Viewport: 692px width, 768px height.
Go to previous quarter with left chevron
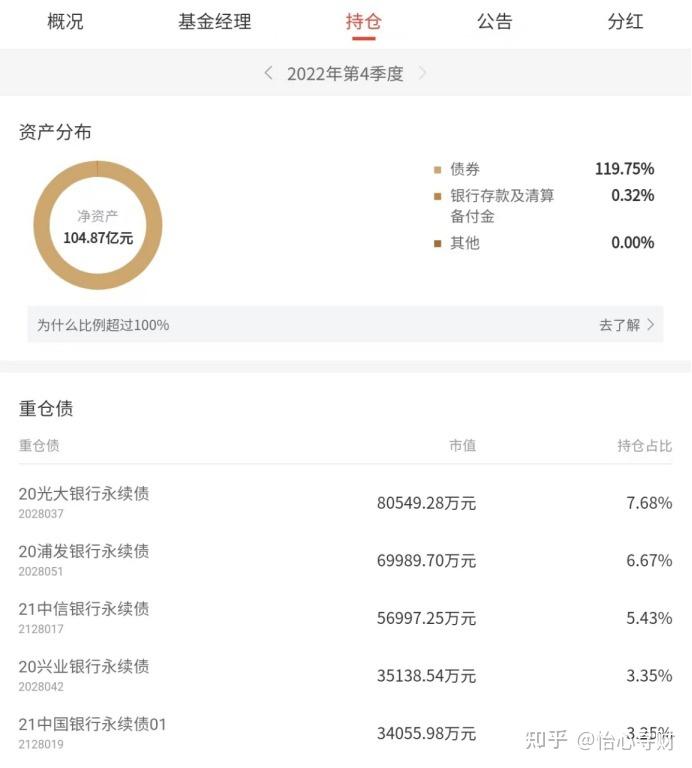coord(268,73)
